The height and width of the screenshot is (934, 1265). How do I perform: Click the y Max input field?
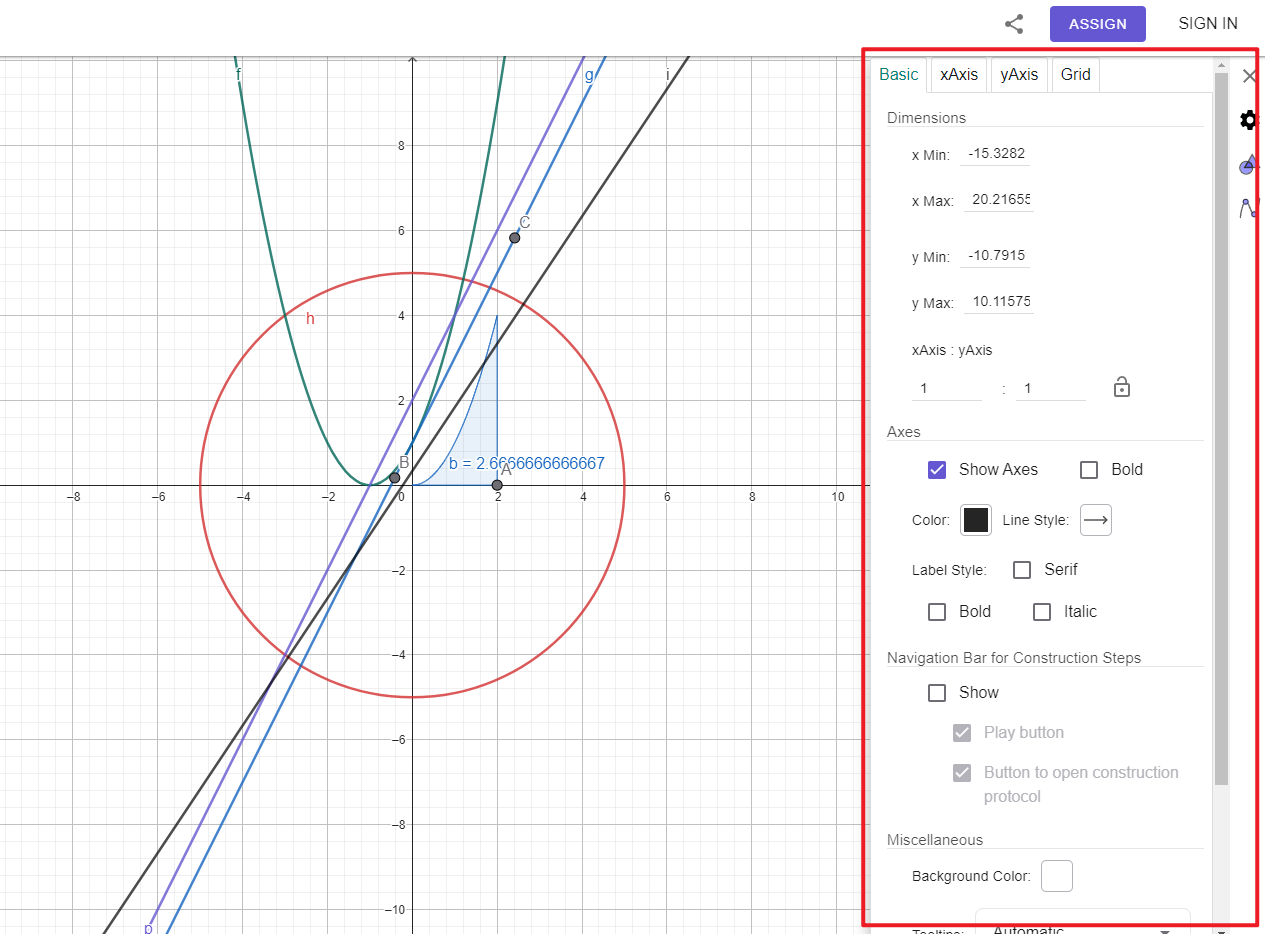coord(999,302)
